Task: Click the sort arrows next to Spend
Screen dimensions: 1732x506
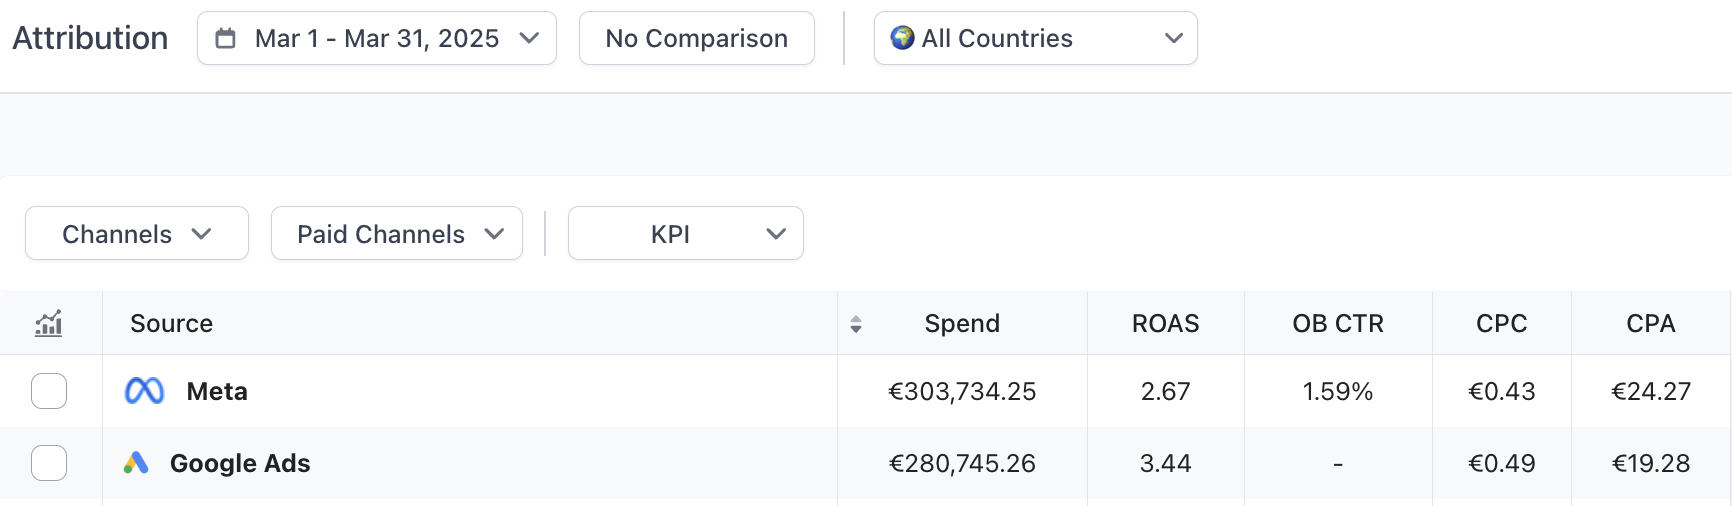Action: [856, 324]
